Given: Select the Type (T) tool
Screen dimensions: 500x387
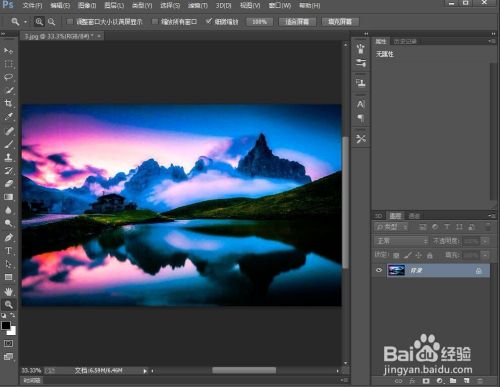Looking at the screenshot, I should click(8, 251).
